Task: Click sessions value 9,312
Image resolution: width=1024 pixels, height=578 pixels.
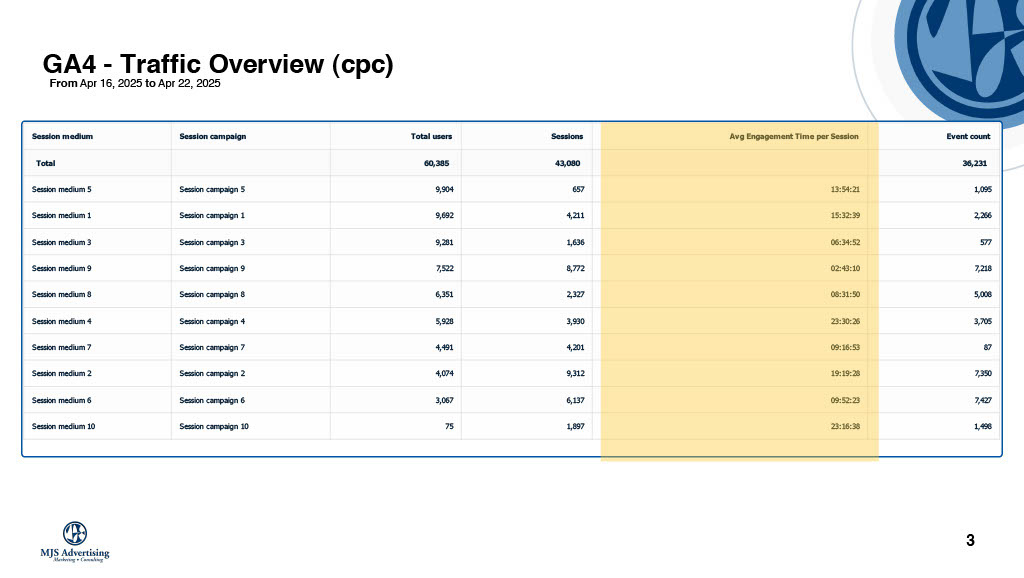Action: (x=575, y=374)
